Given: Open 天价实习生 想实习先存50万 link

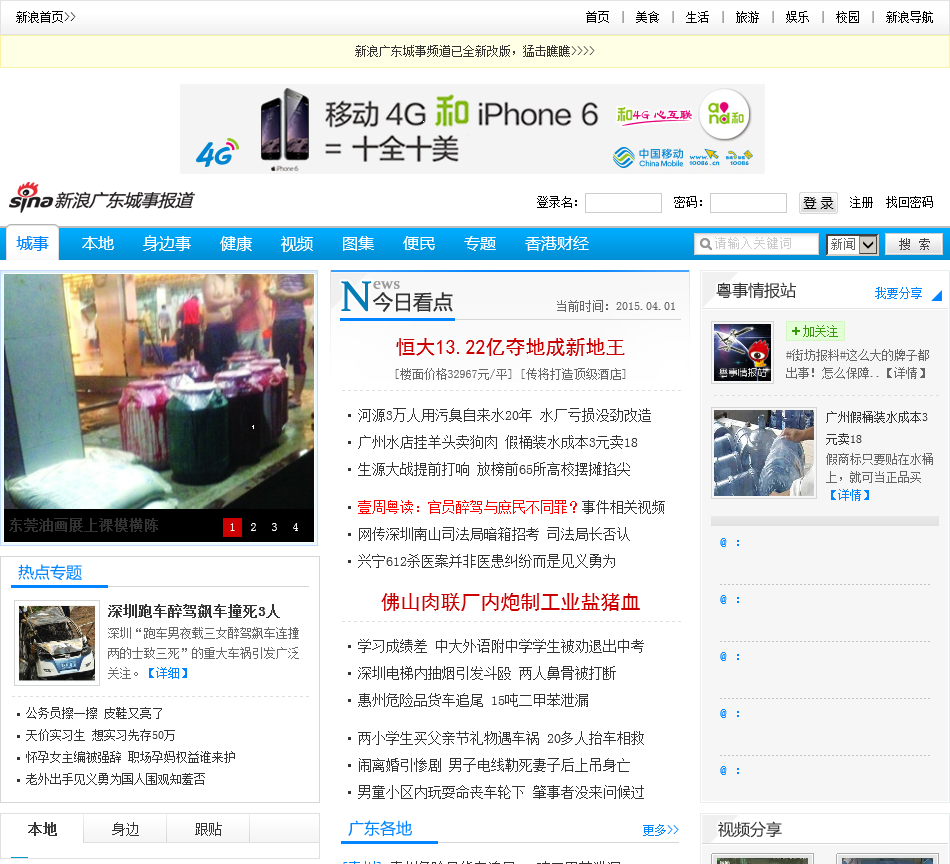Looking at the screenshot, I should pyautogui.click(x=101, y=735).
